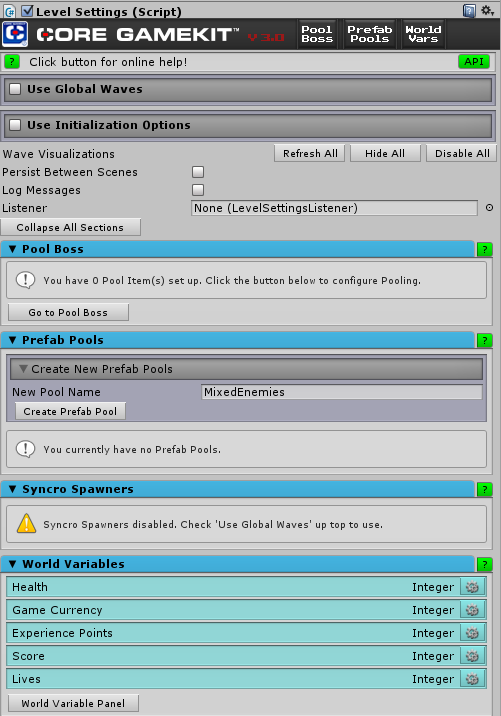The height and width of the screenshot is (716, 501).
Task: Click the Core GameKit logo icon
Action: pos(15,34)
